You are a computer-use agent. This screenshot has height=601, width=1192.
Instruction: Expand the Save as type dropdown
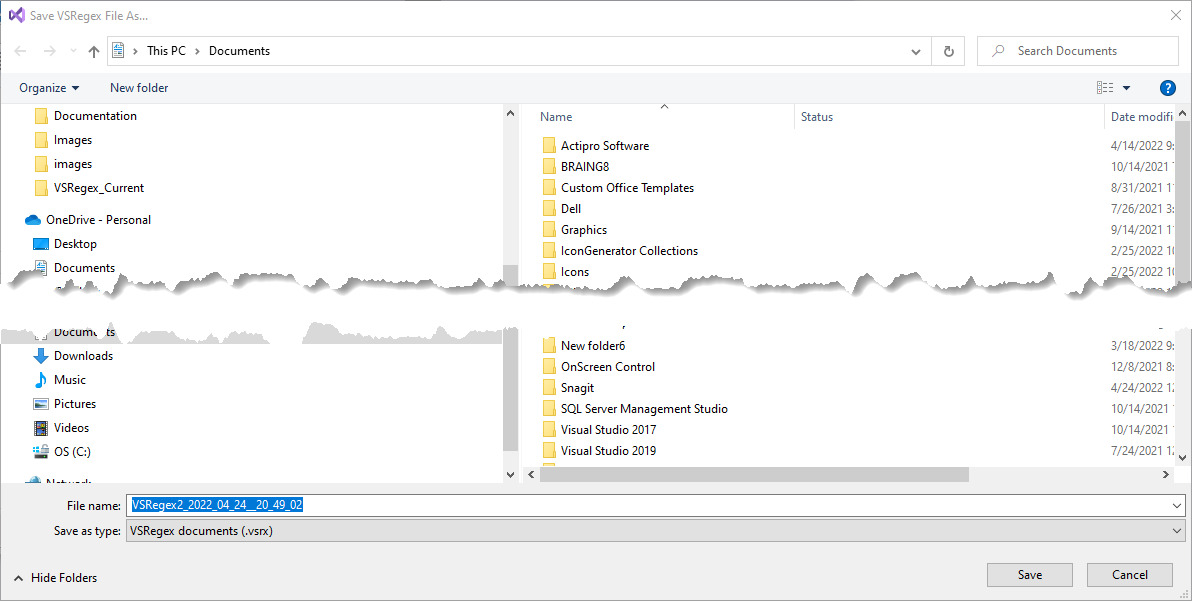tap(1176, 531)
